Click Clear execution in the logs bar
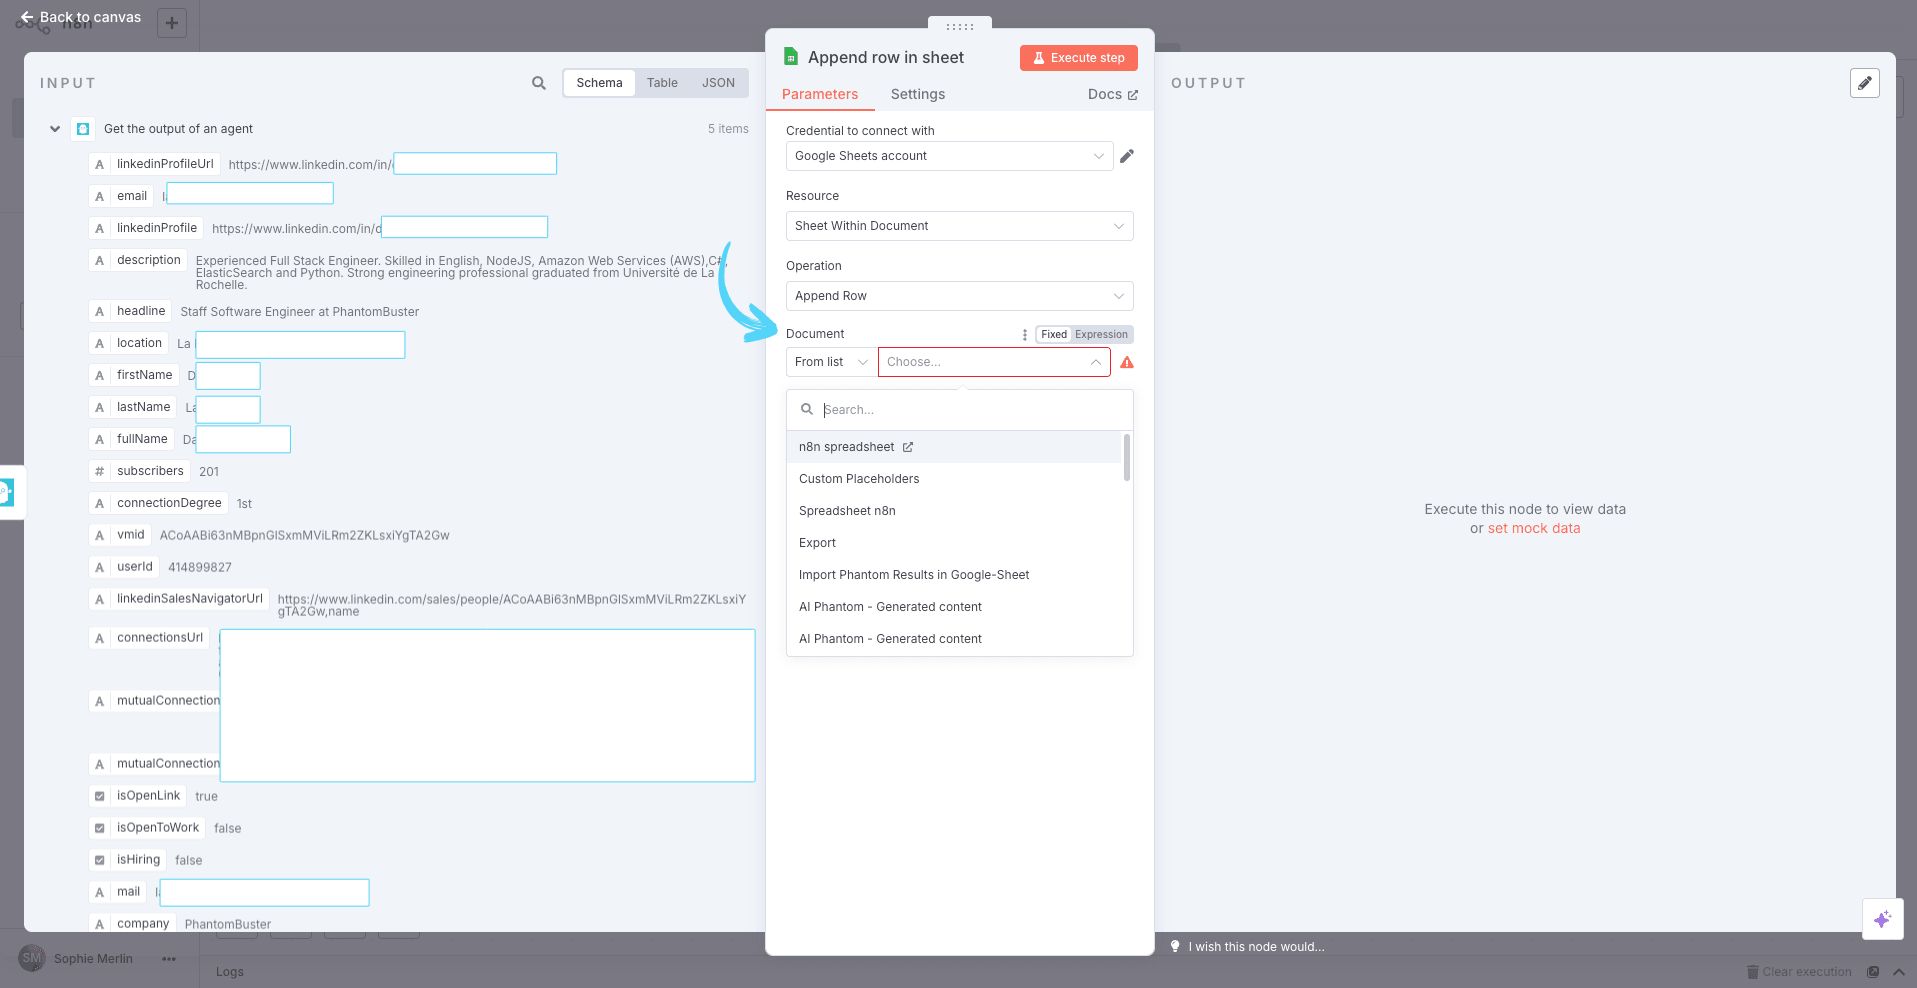This screenshot has width=1917, height=988. click(1799, 972)
